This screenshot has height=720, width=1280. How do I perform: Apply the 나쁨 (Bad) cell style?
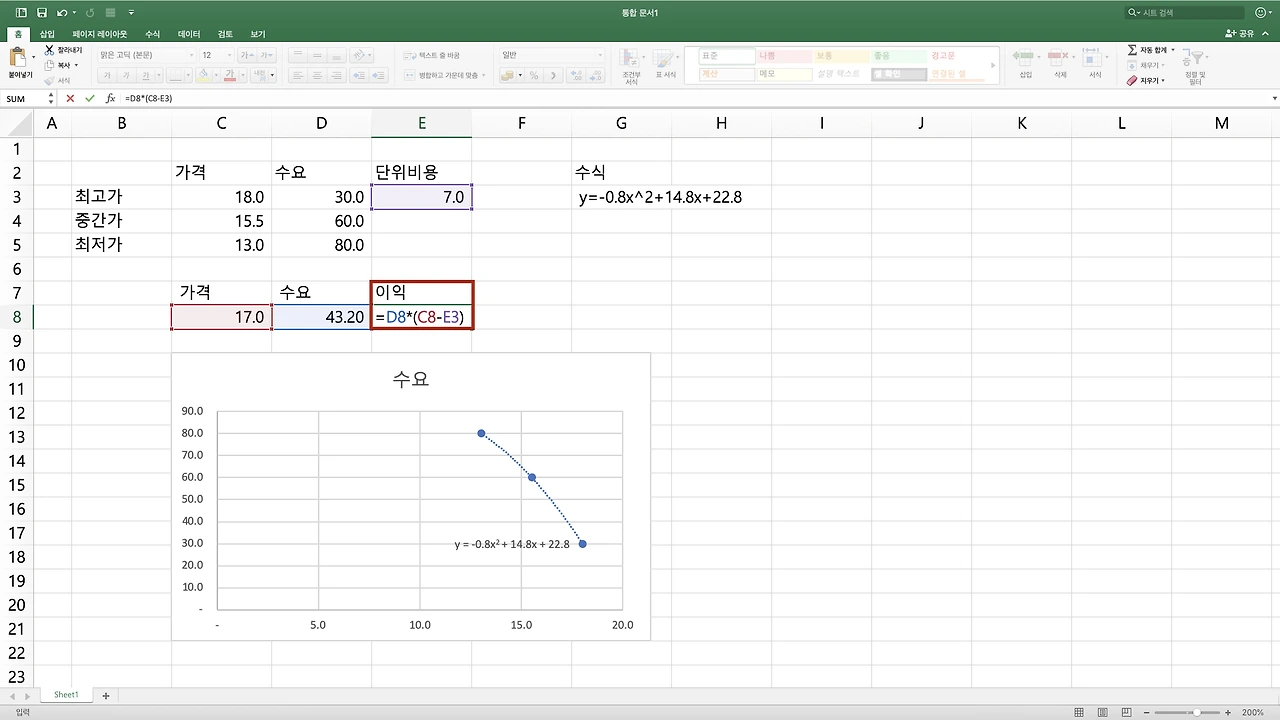point(782,56)
